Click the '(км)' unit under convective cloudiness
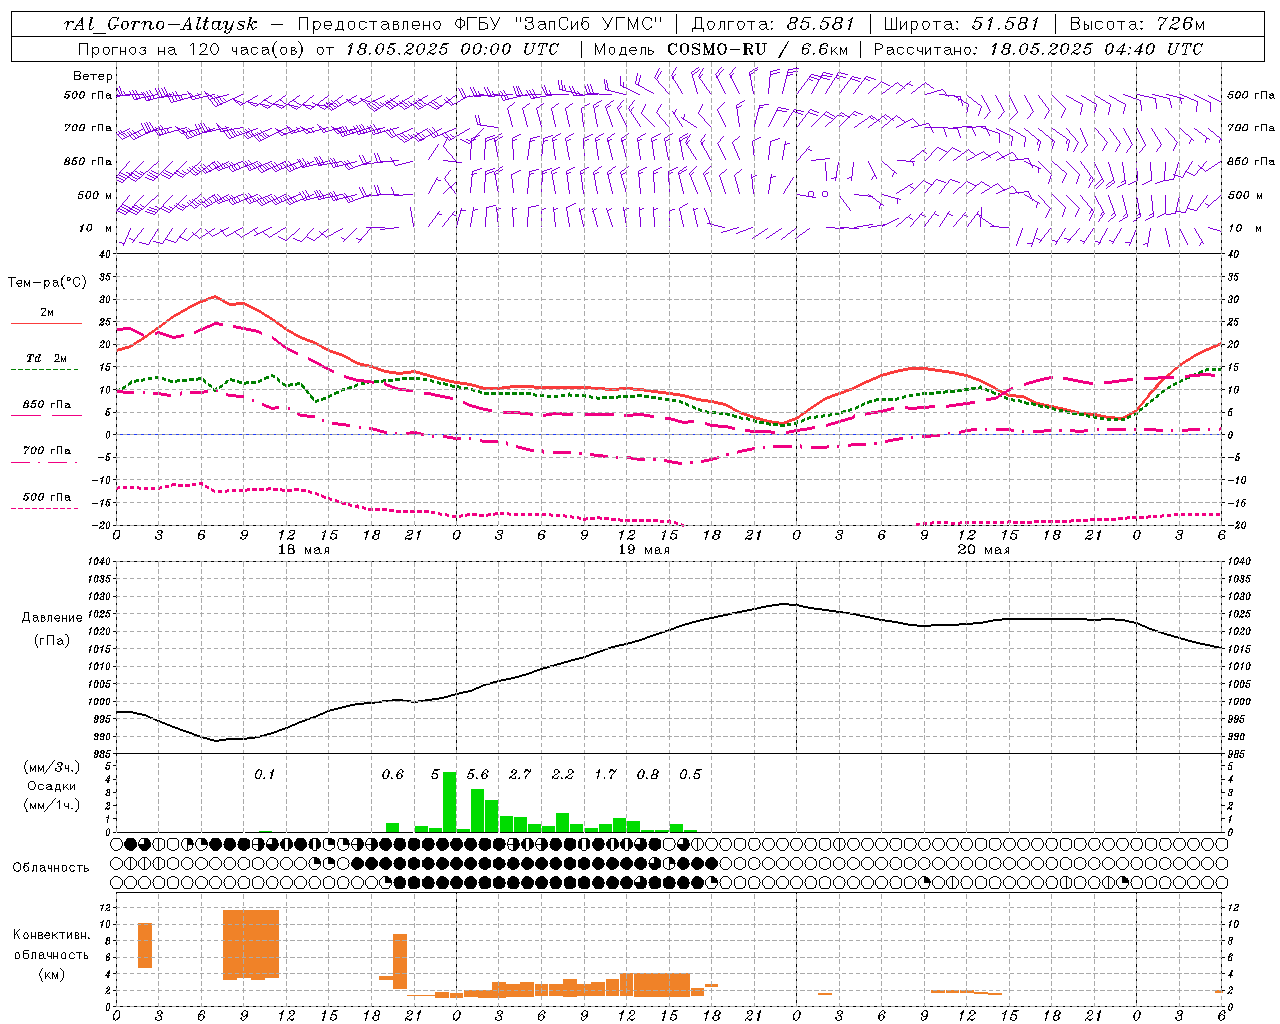 coord(51,974)
